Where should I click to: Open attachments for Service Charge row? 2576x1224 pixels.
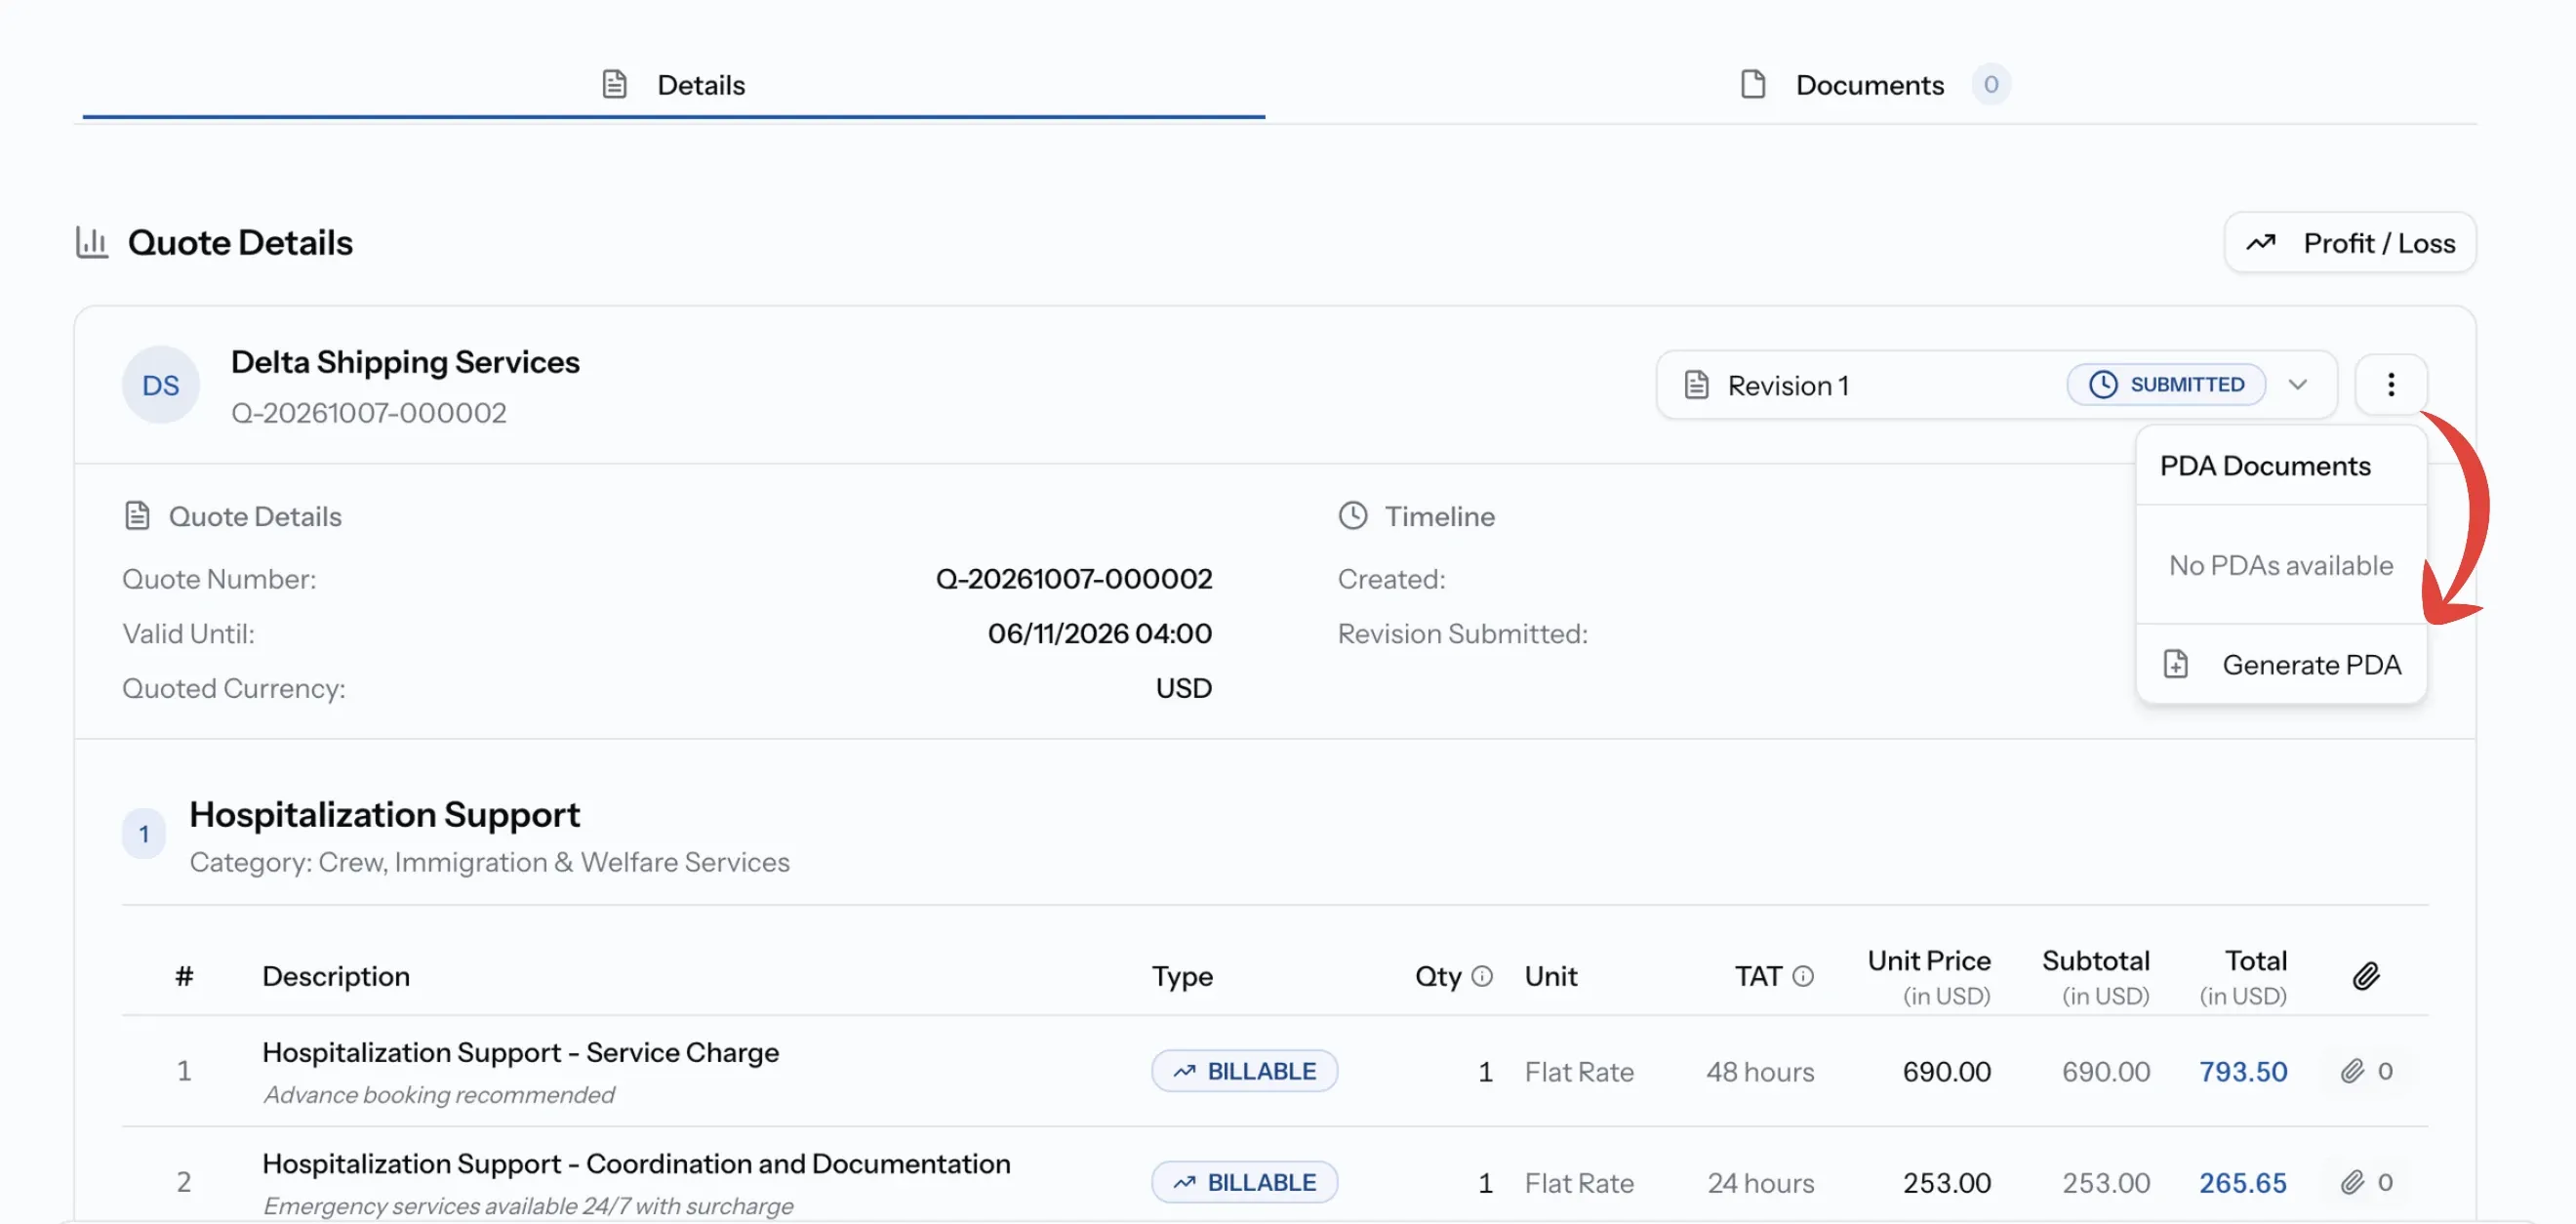(2365, 1071)
